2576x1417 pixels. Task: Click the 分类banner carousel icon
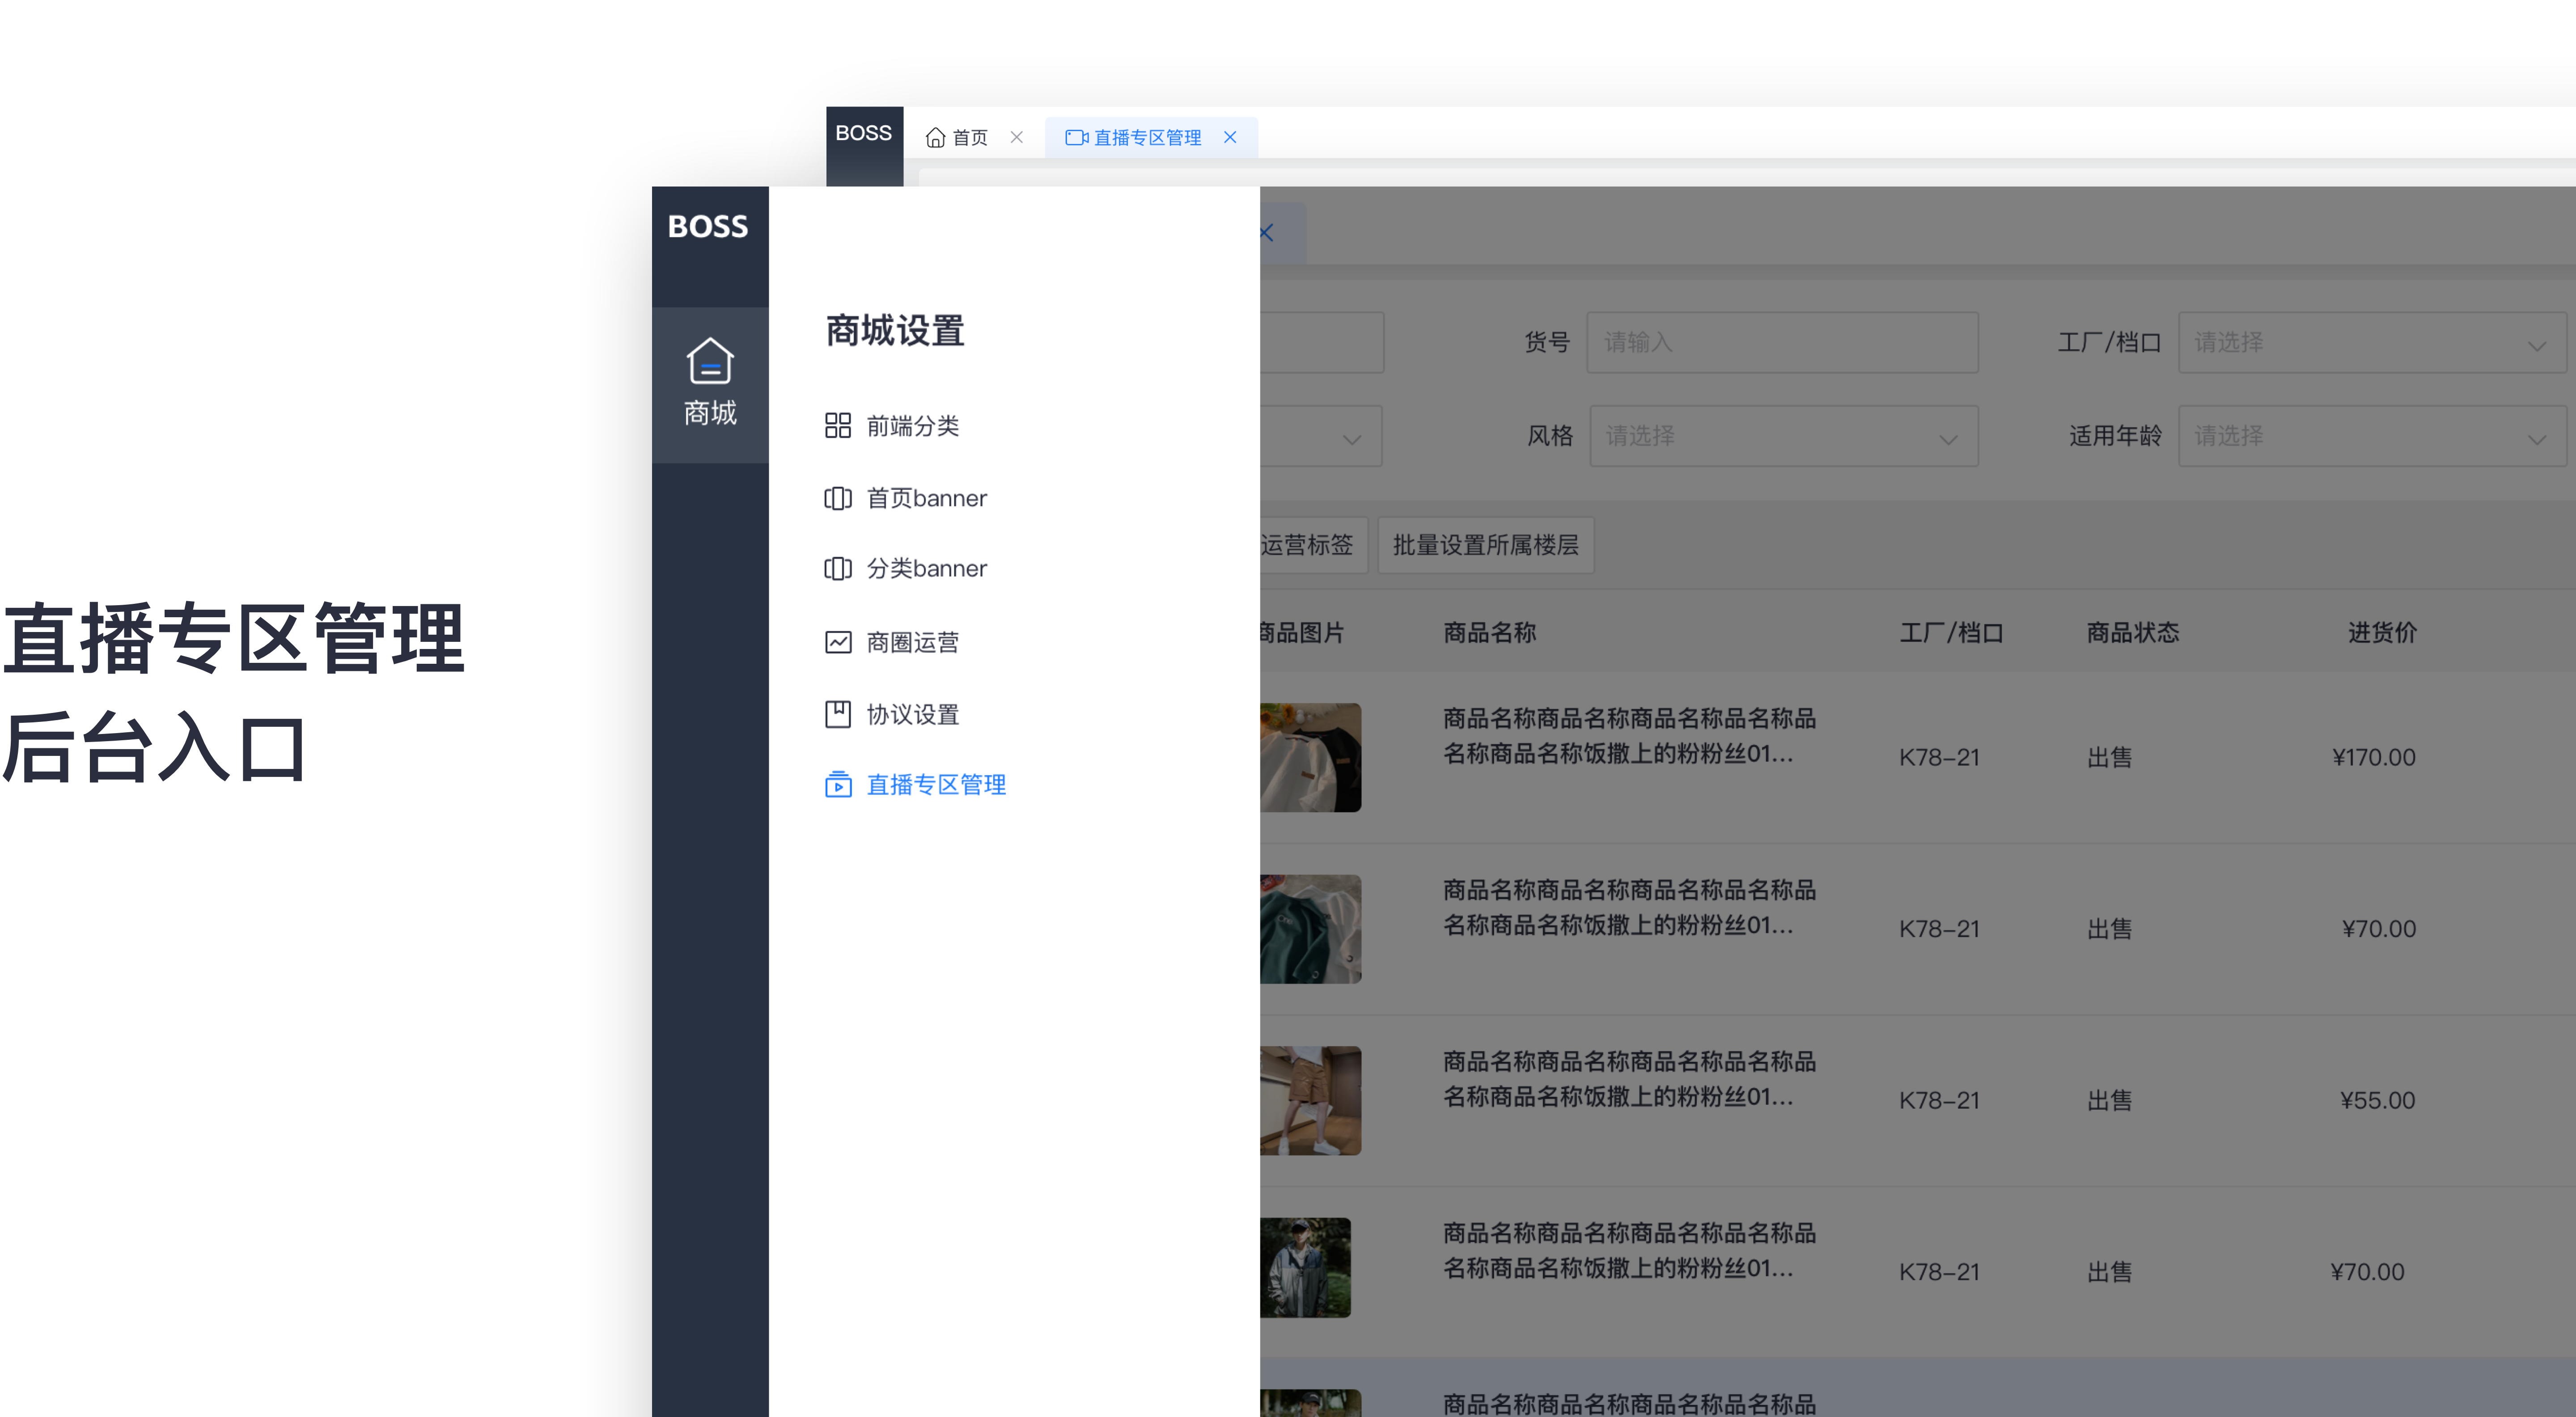[x=837, y=569]
